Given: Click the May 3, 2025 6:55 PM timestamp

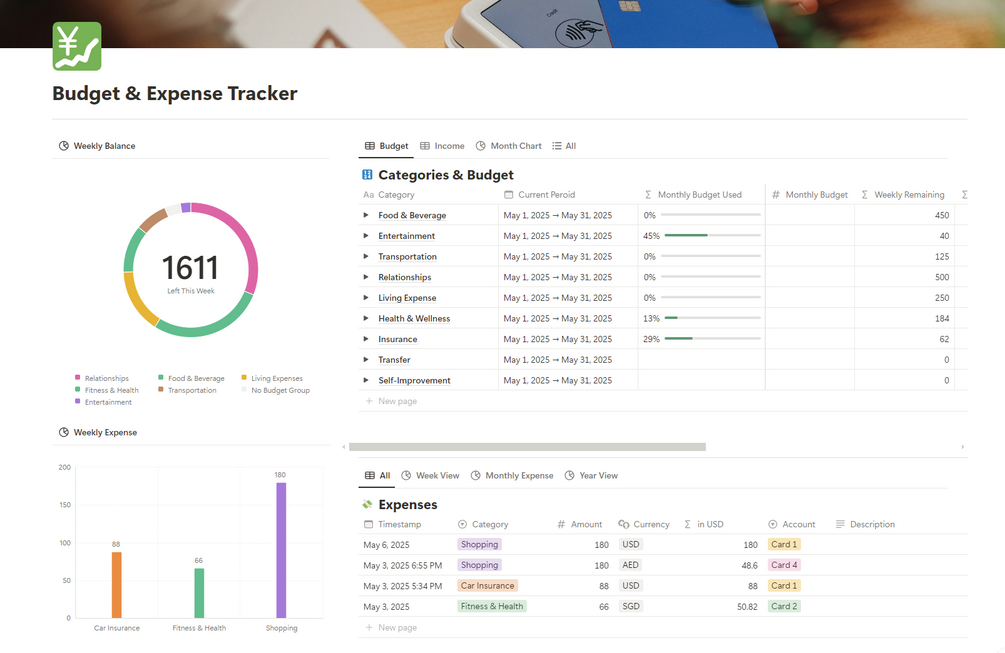Looking at the screenshot, I should [403, 566].
